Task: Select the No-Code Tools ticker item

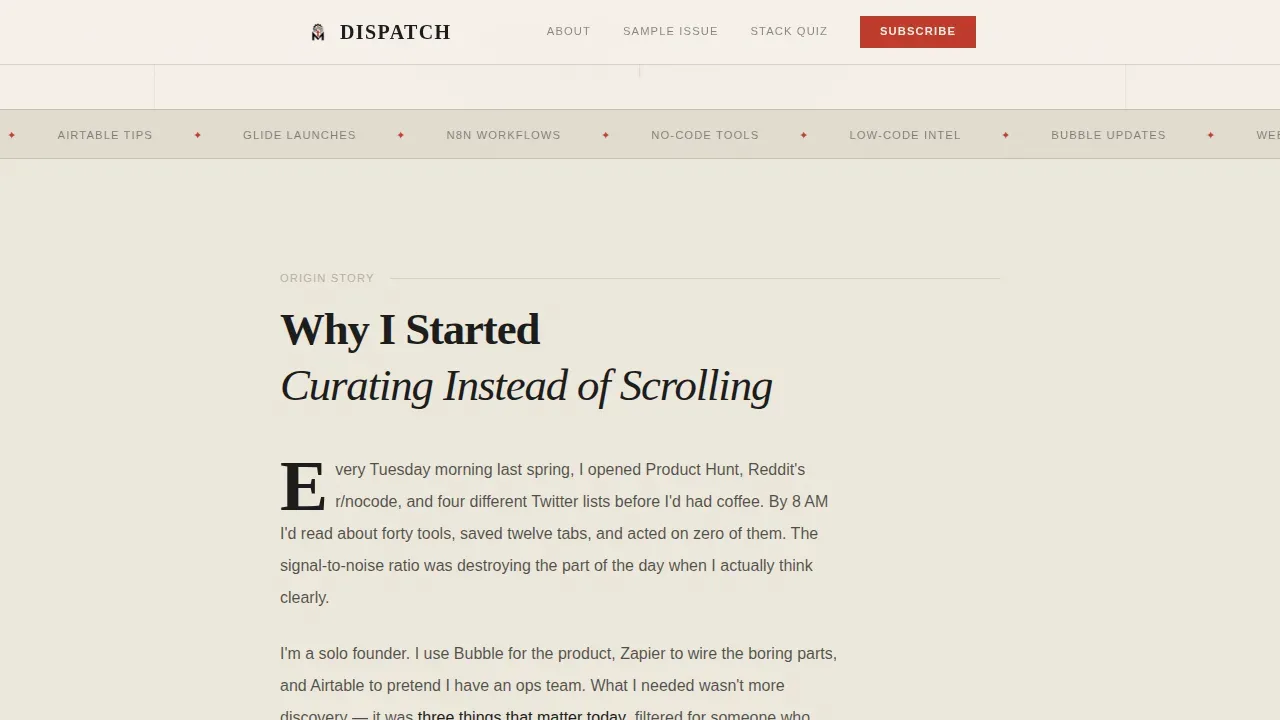Action: (705, 135)
